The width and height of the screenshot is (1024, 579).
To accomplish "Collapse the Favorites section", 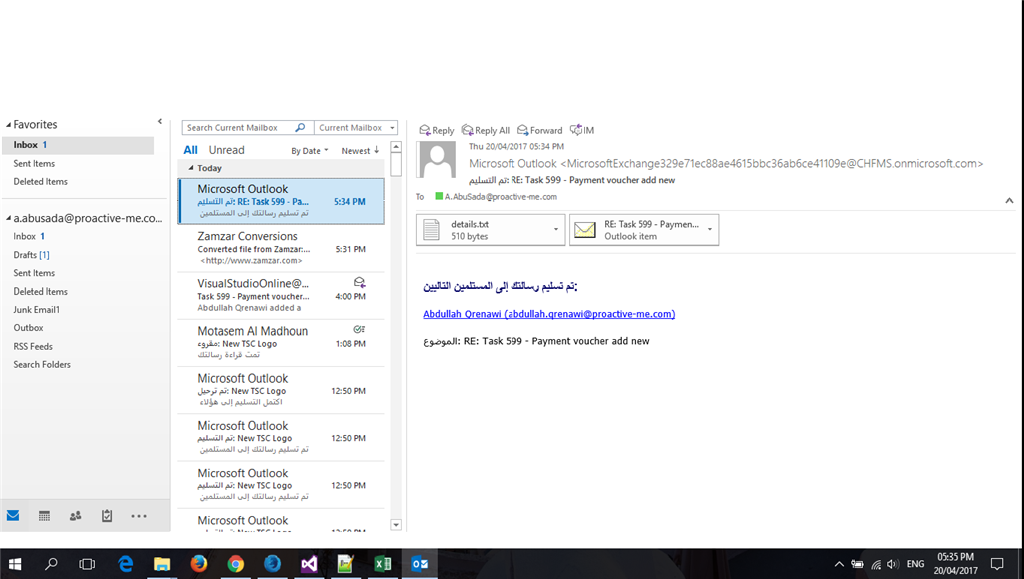I will pos(8,125).
